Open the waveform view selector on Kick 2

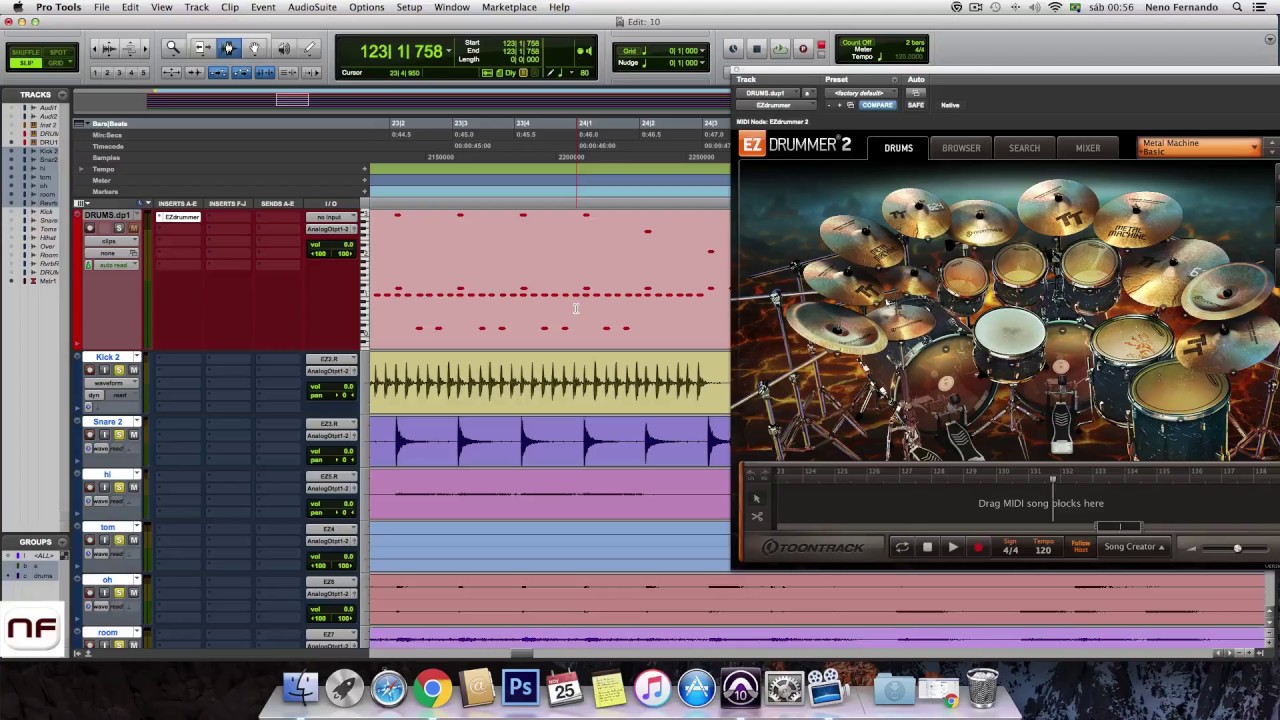tap(110, 383)
